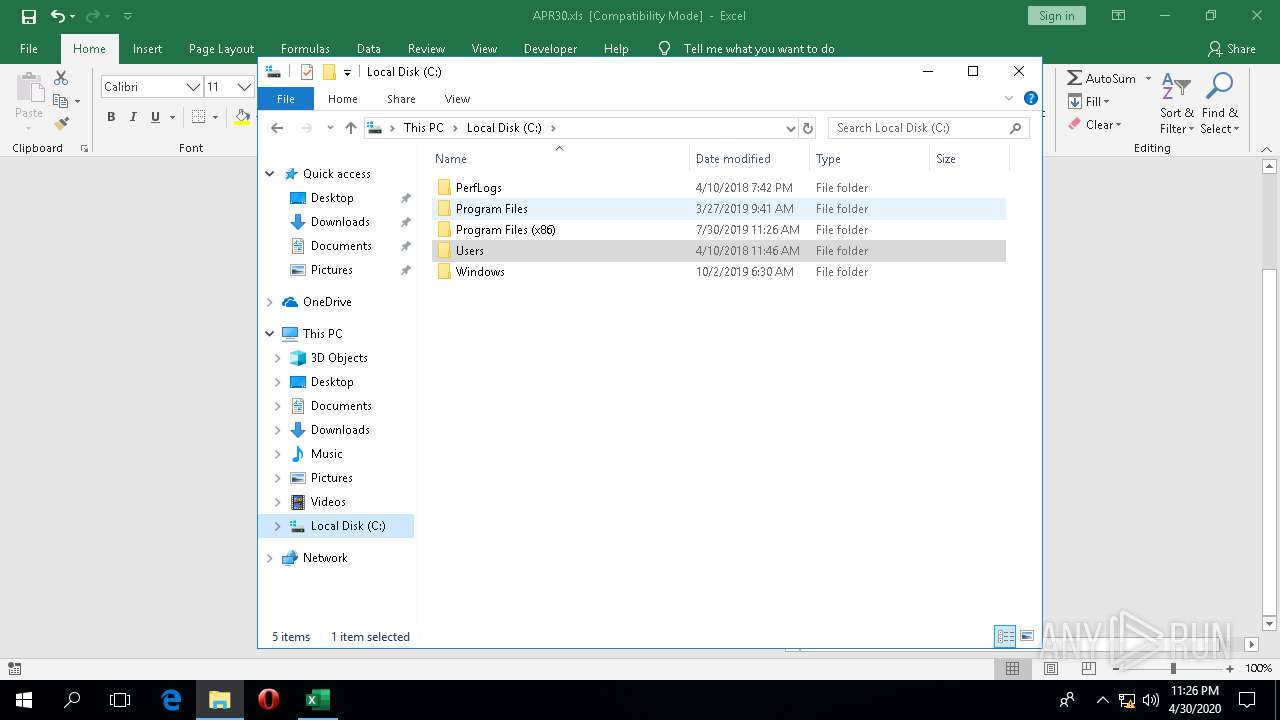1280x720 pixels.
Task: Select the Program Files (x86) folder
Action: (x=505, y=230)
